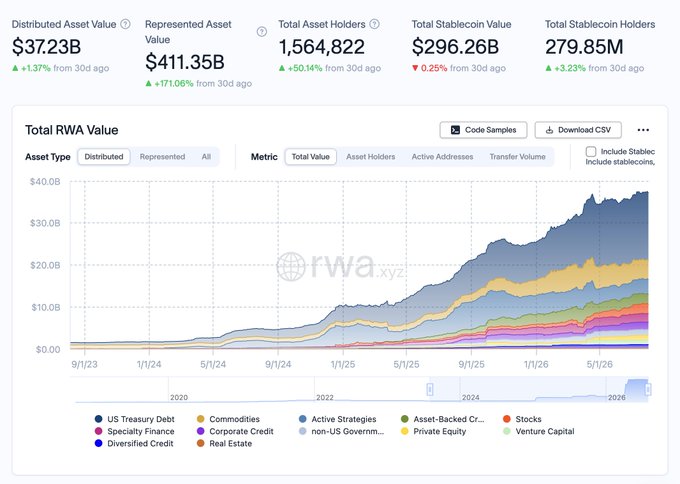The image size is (680, 484).
Task: Toggle Specialty Finance legend series
Action: (x=135, y=431)
